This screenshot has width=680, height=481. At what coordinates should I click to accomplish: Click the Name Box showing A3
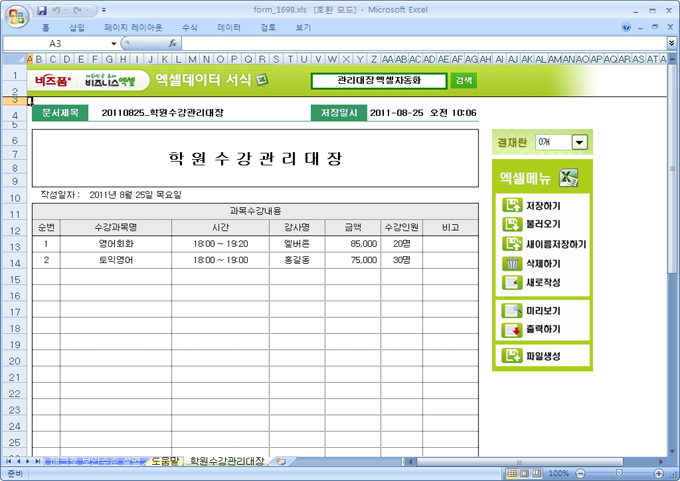tap(56, 43)
